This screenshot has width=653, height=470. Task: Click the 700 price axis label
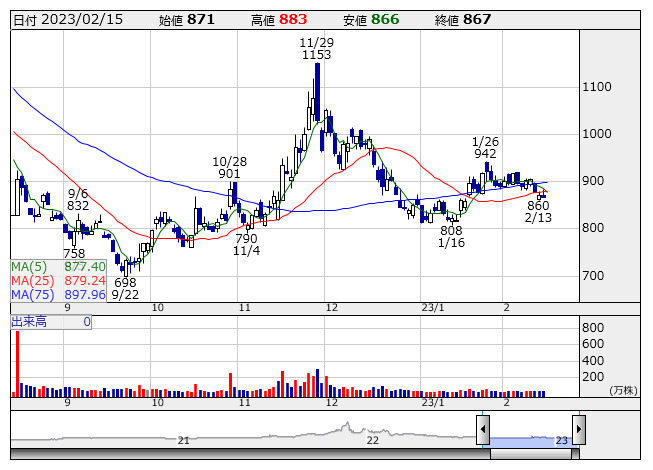click(x=593, y=275)
